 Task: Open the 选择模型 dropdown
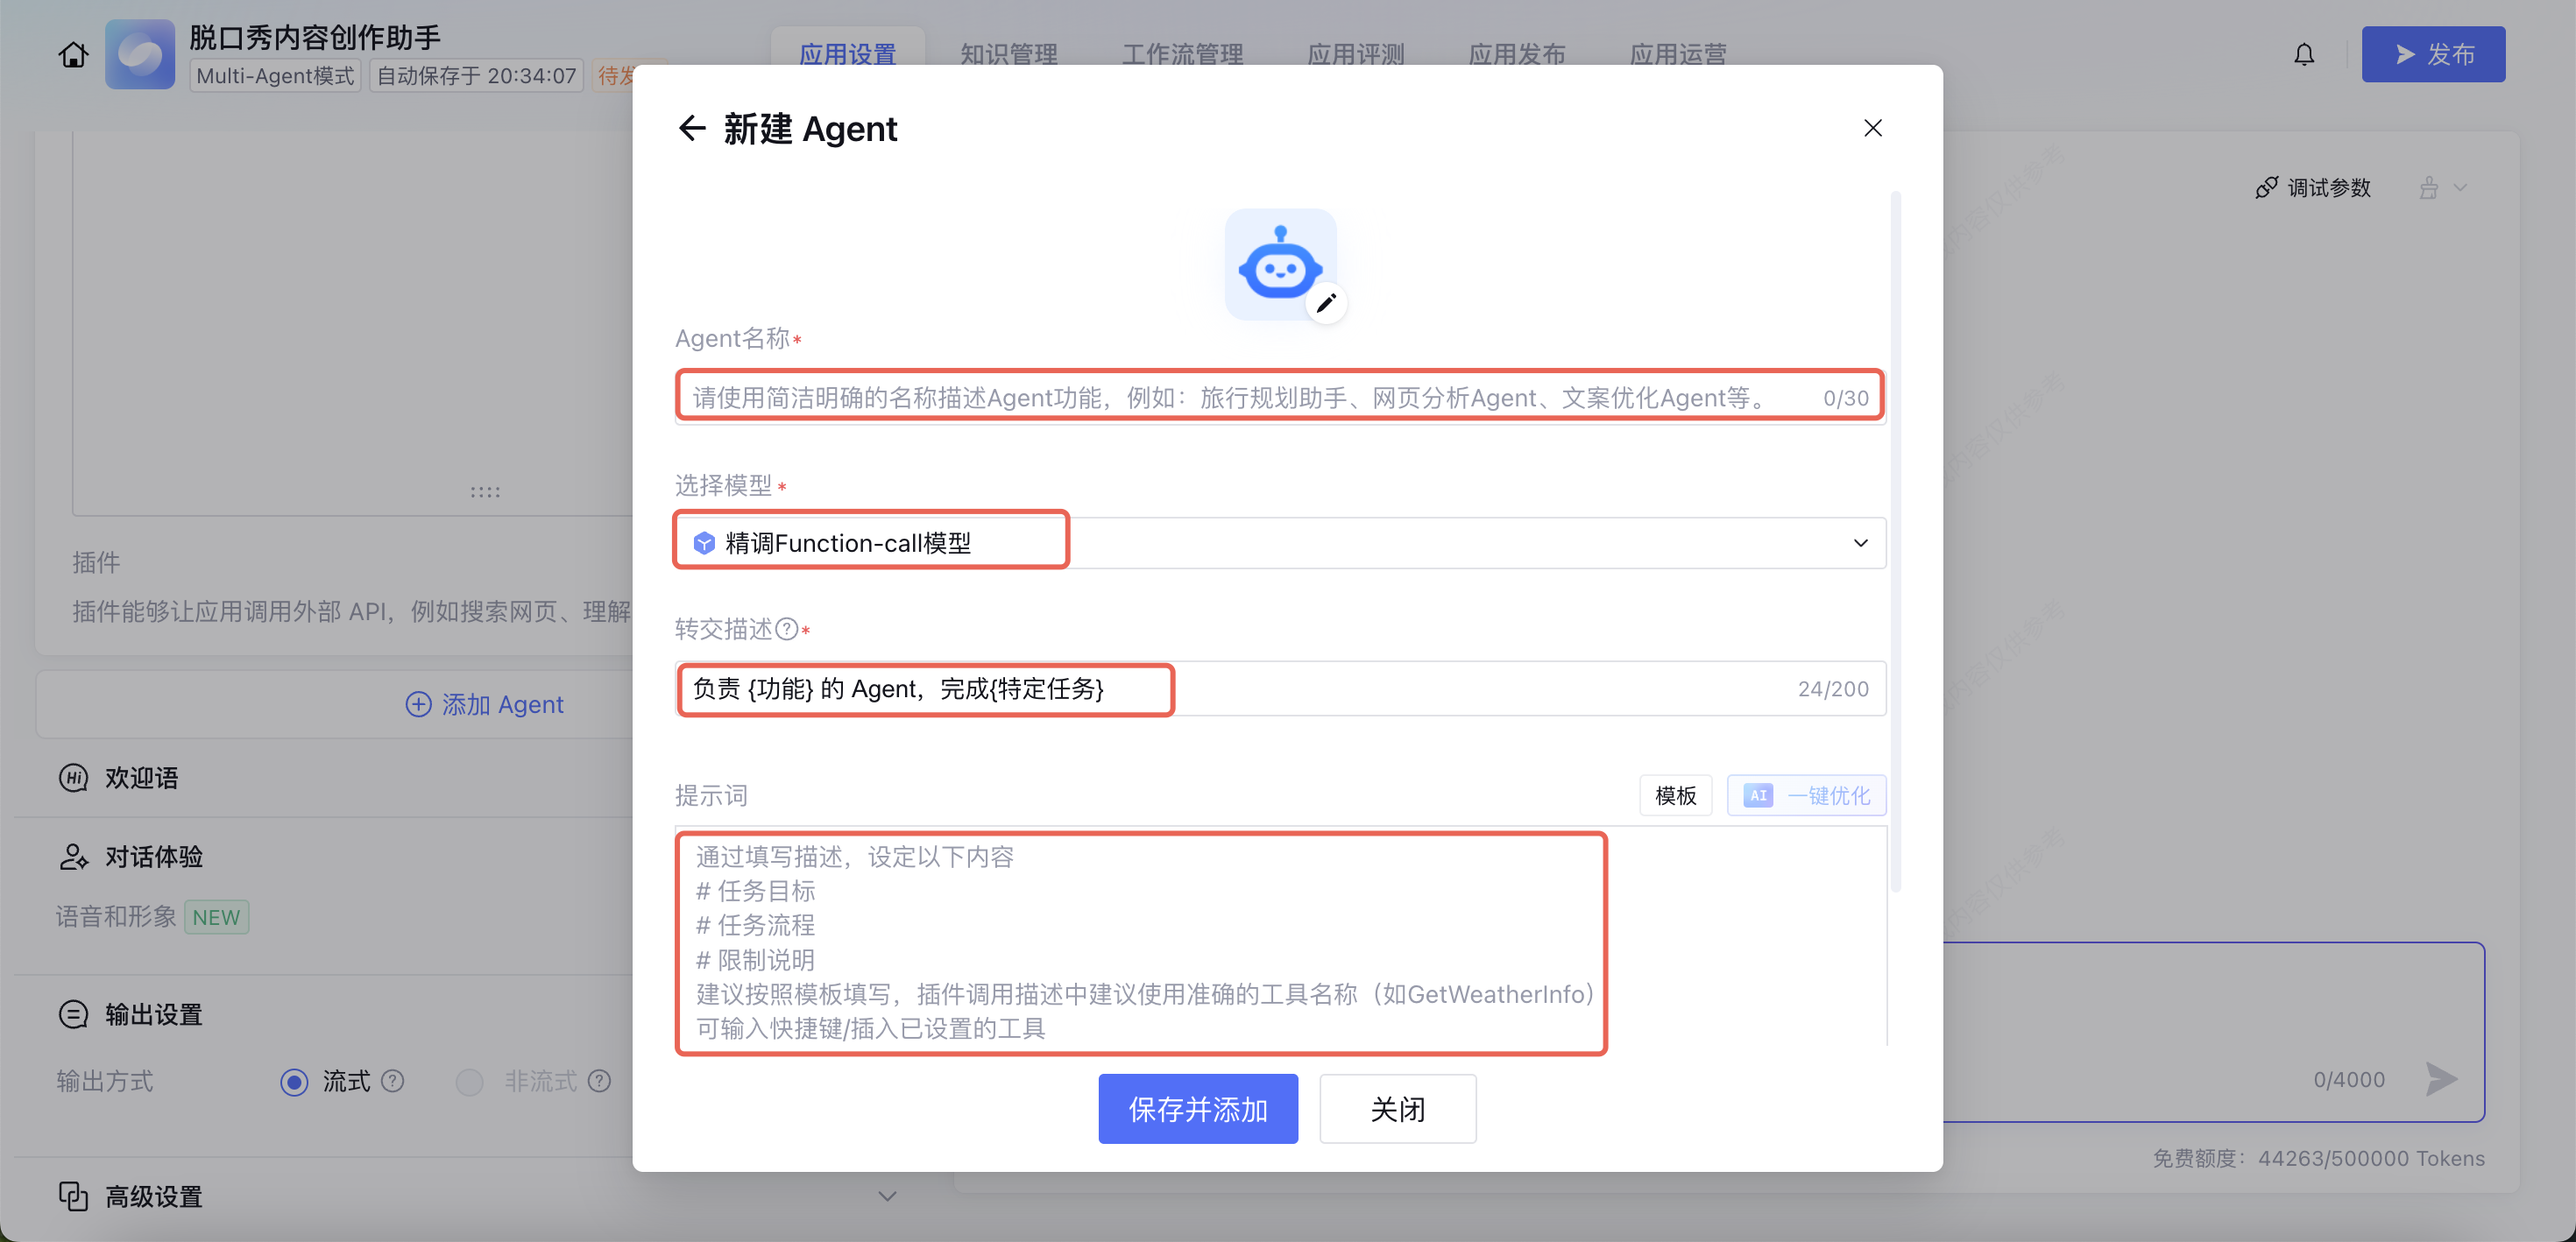tap(1860, 543)
